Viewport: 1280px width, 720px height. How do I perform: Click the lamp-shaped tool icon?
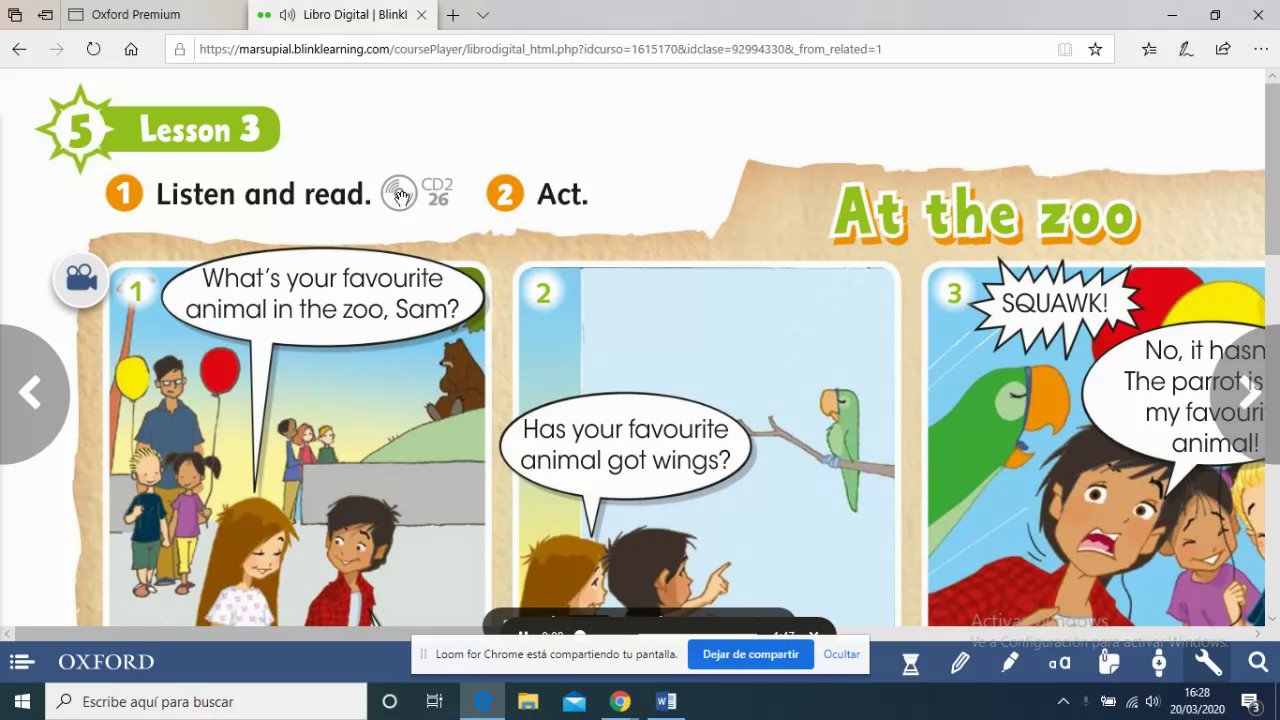(x=1159, y=662)
